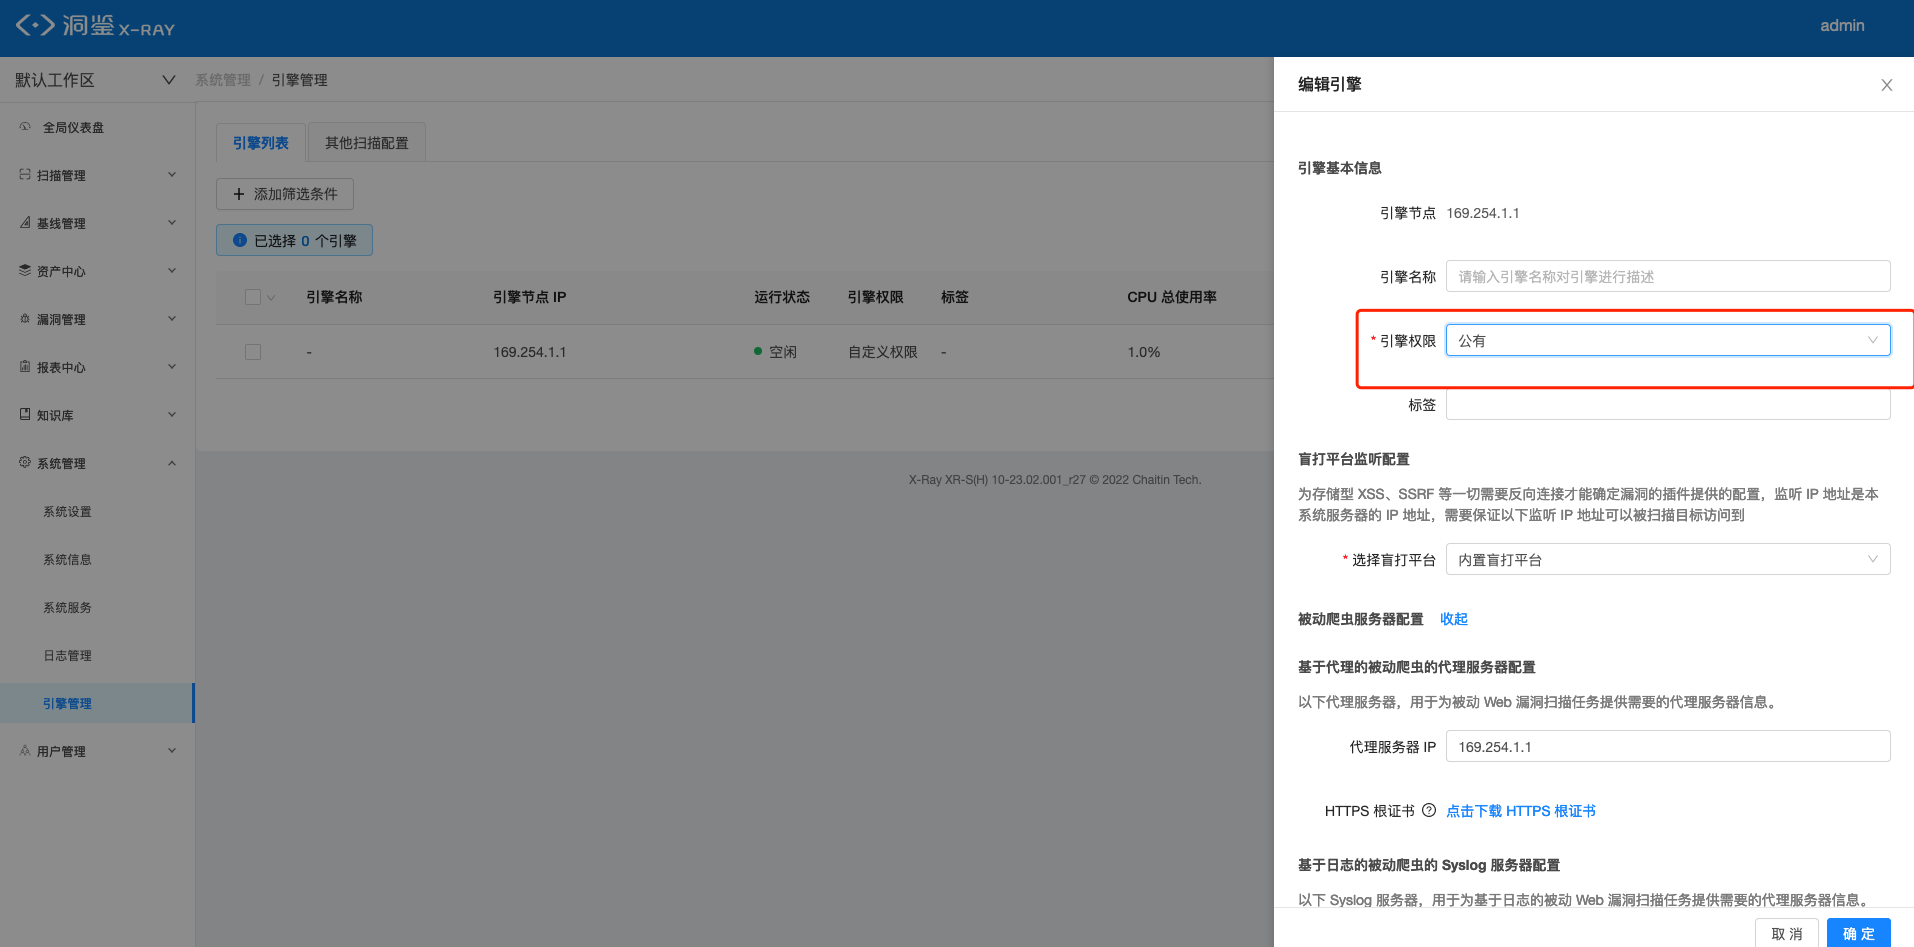Click the CPU 总使用率 column header
Screen dimensions: 1914x947
click(1172, 297)
